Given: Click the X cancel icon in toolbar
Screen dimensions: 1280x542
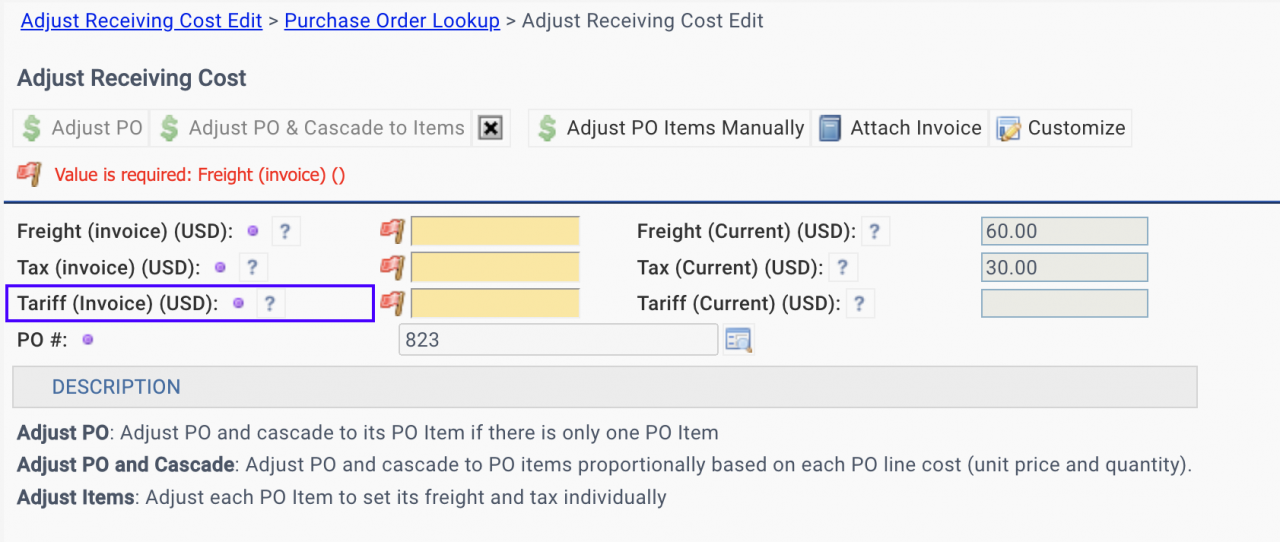Looking at the screenshot, I should 490,128.
